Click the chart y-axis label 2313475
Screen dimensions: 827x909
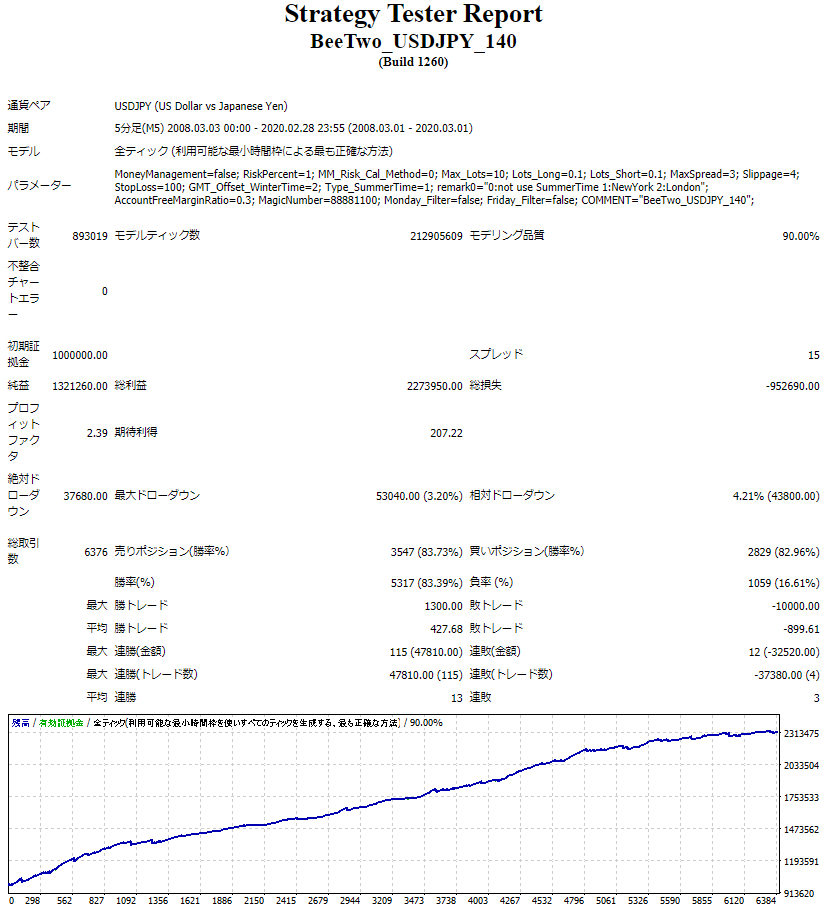(802, 733)
